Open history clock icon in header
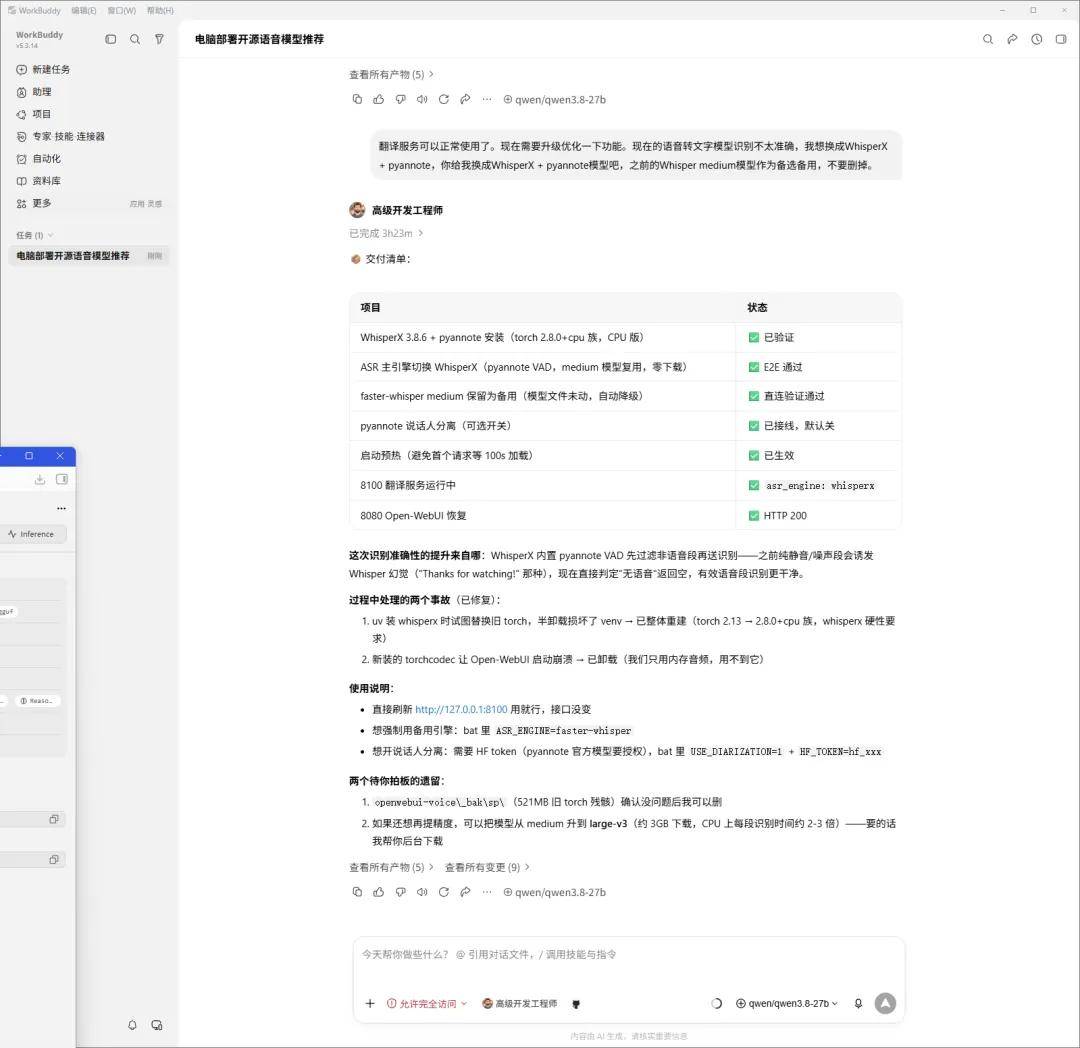 click(x=1037, y=39)
